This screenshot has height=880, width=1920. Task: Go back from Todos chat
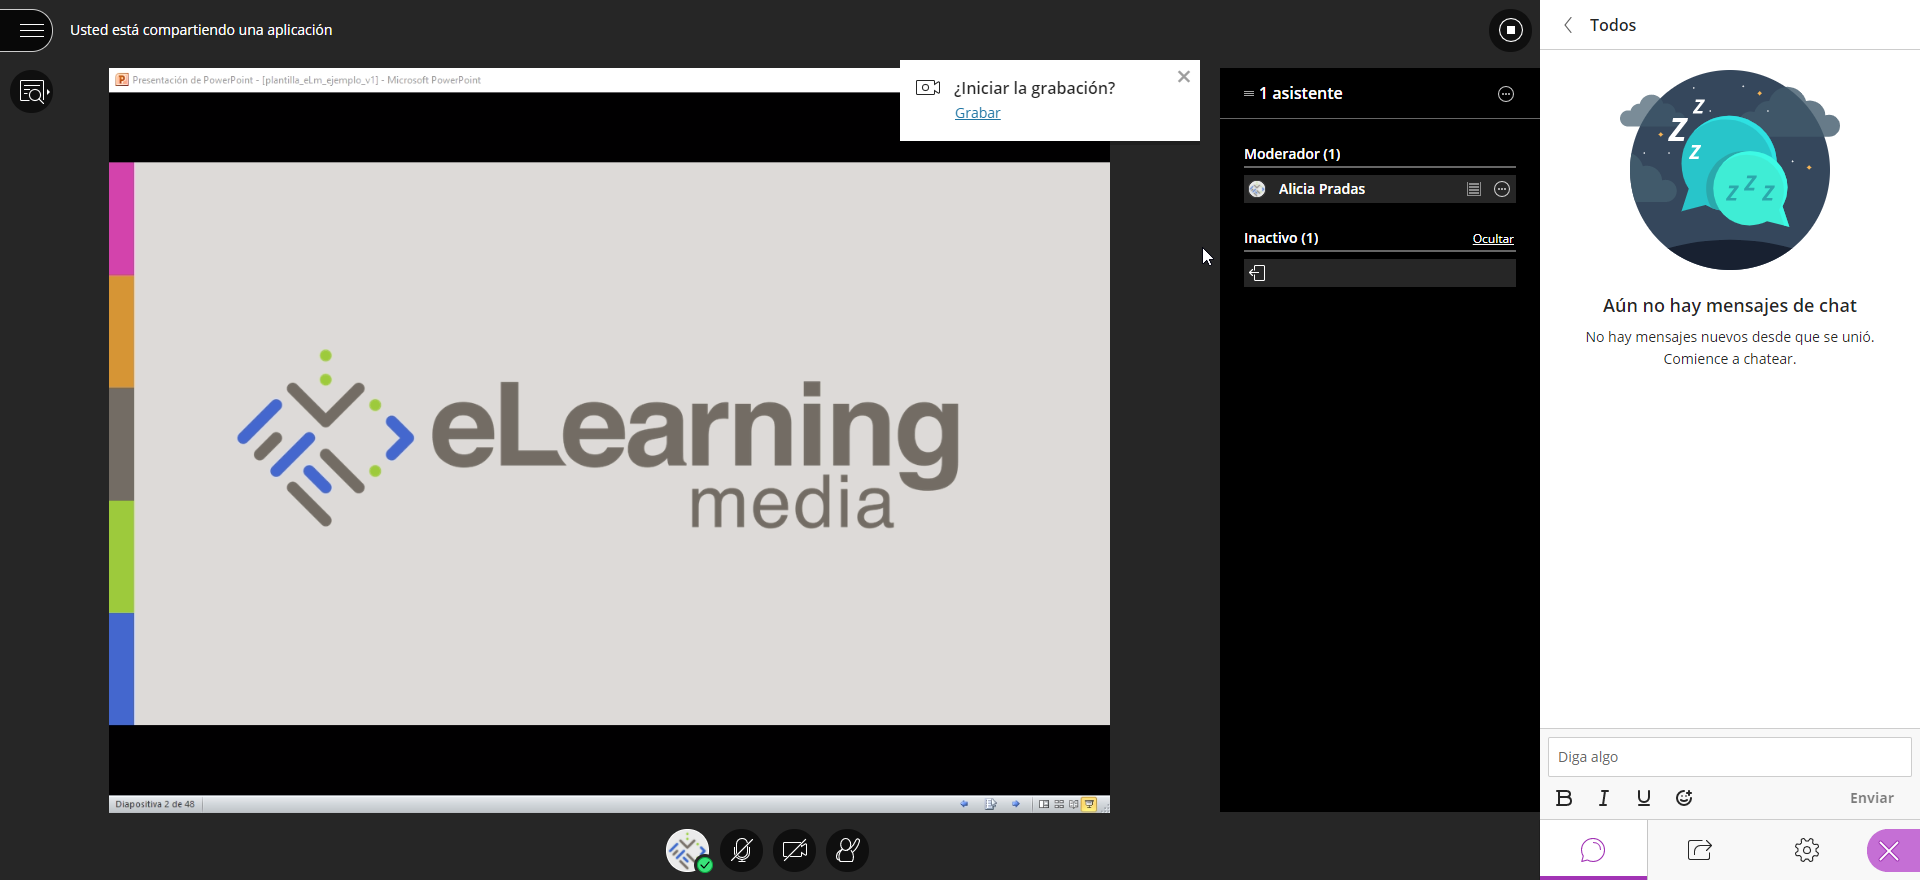[x=1568, y=25]
